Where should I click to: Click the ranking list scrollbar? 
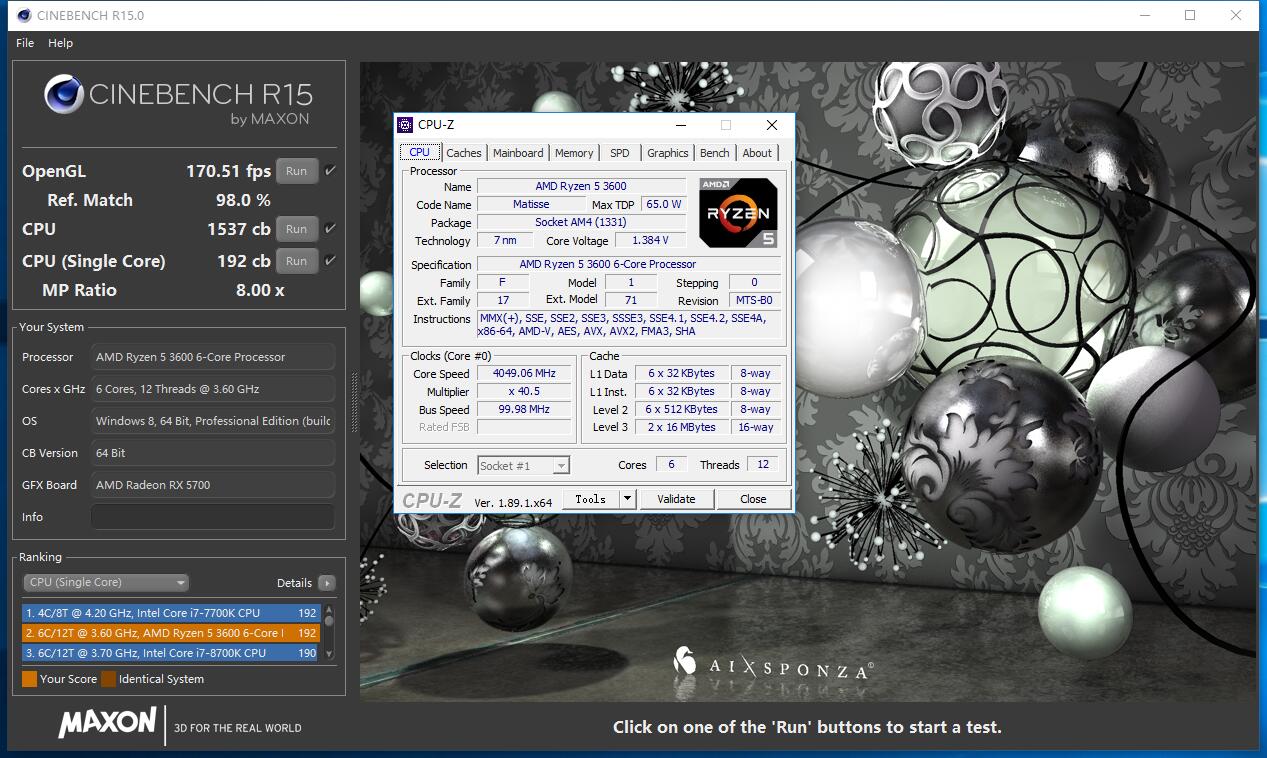(x=329, y=632)
